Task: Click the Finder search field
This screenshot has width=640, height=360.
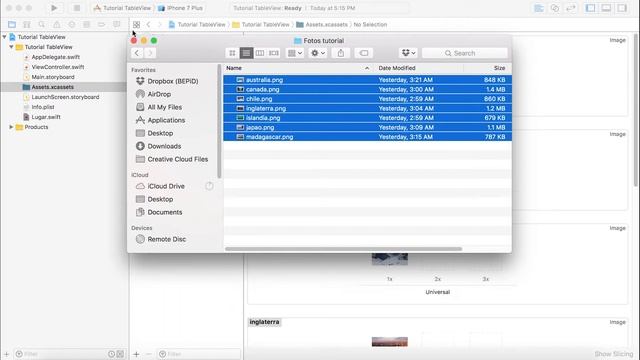Action: pos(465,53)
